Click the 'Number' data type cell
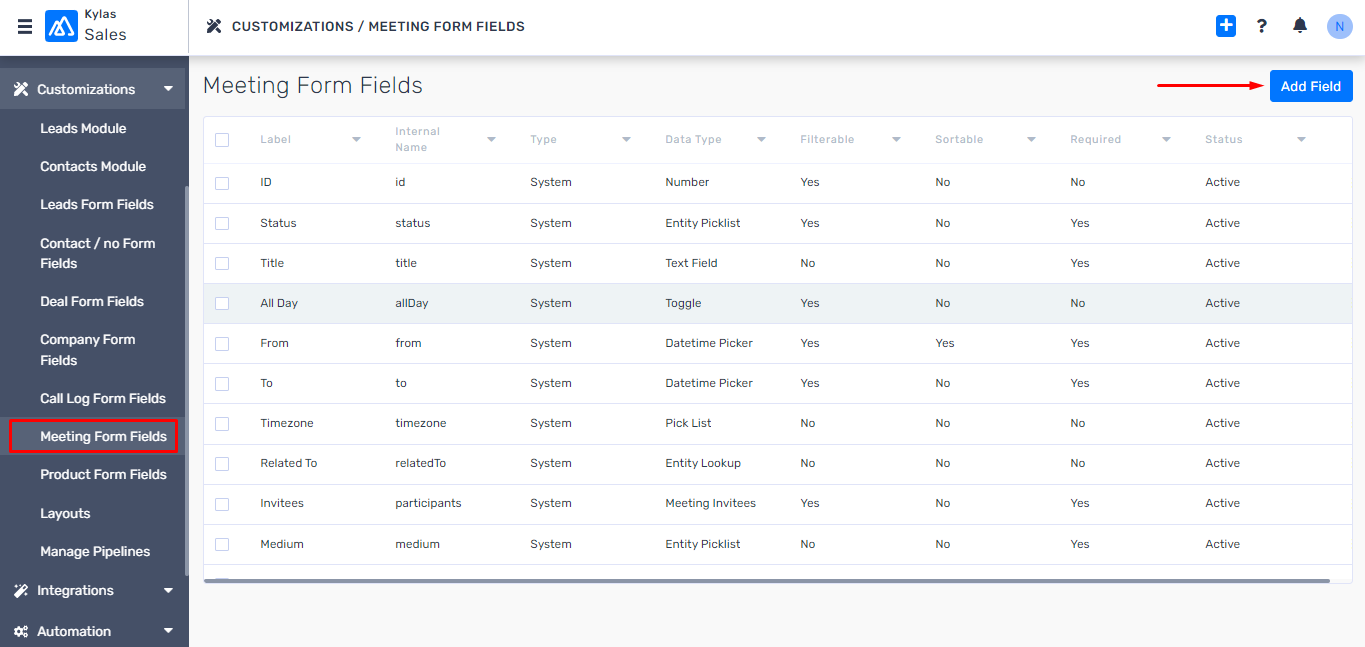1365x647 pixels. point(687,183)
